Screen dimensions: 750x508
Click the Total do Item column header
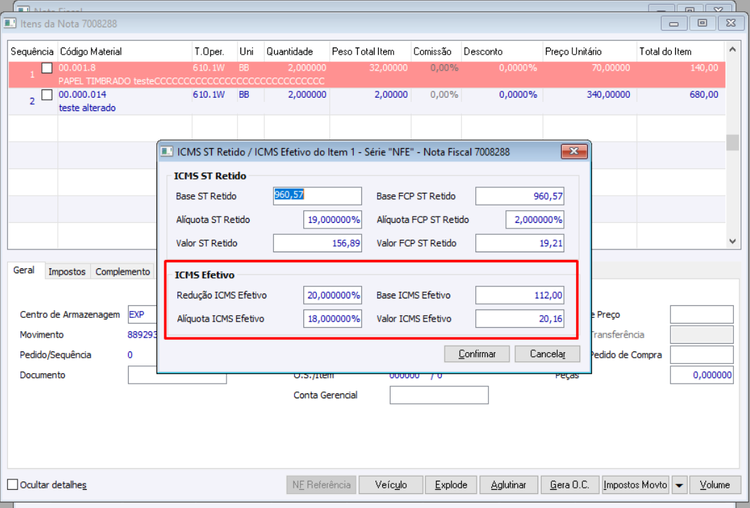pyautogui.click(x=681, y=52)
